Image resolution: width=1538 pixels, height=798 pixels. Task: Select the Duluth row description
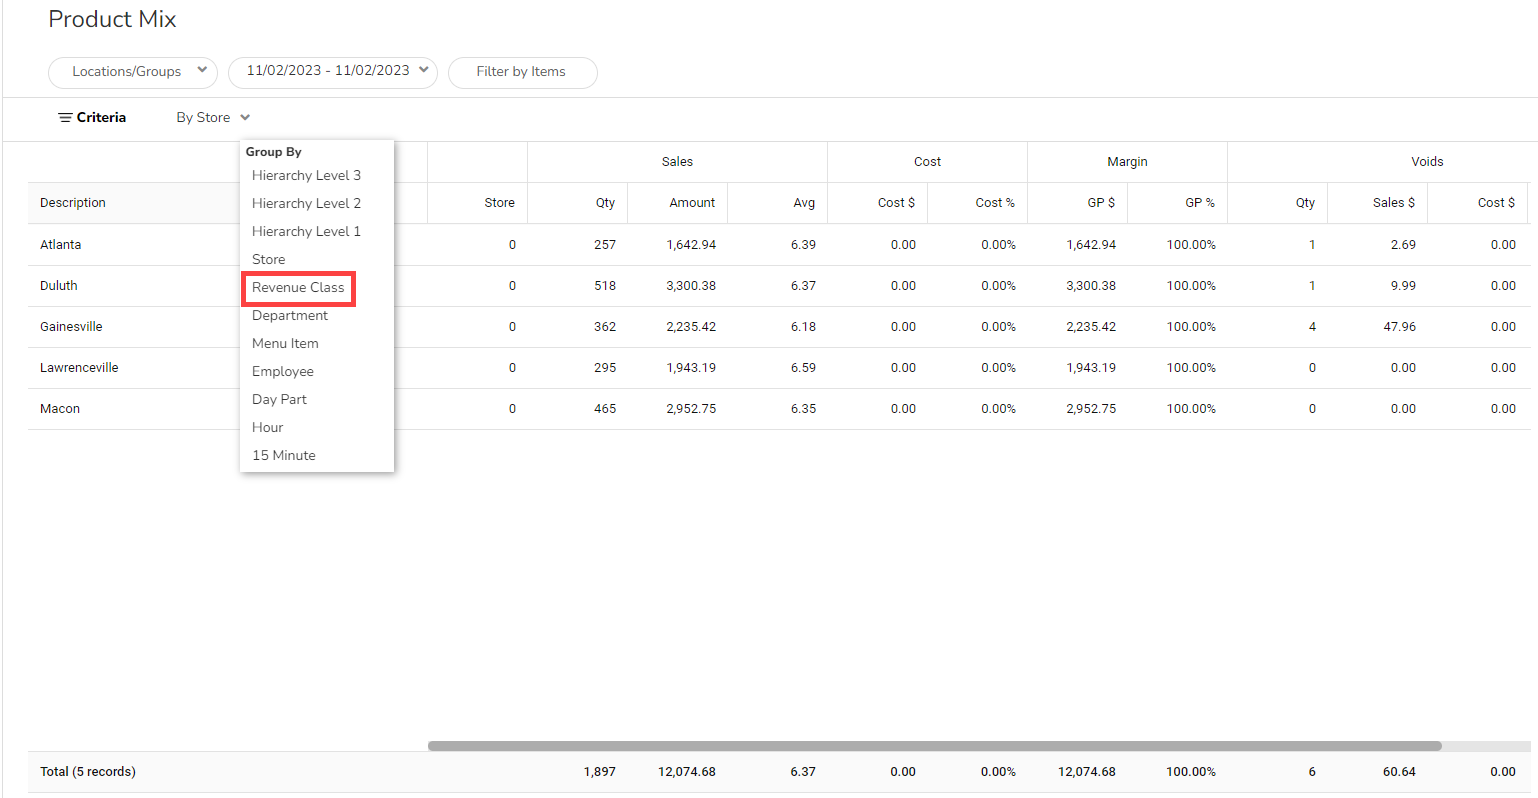59,286
